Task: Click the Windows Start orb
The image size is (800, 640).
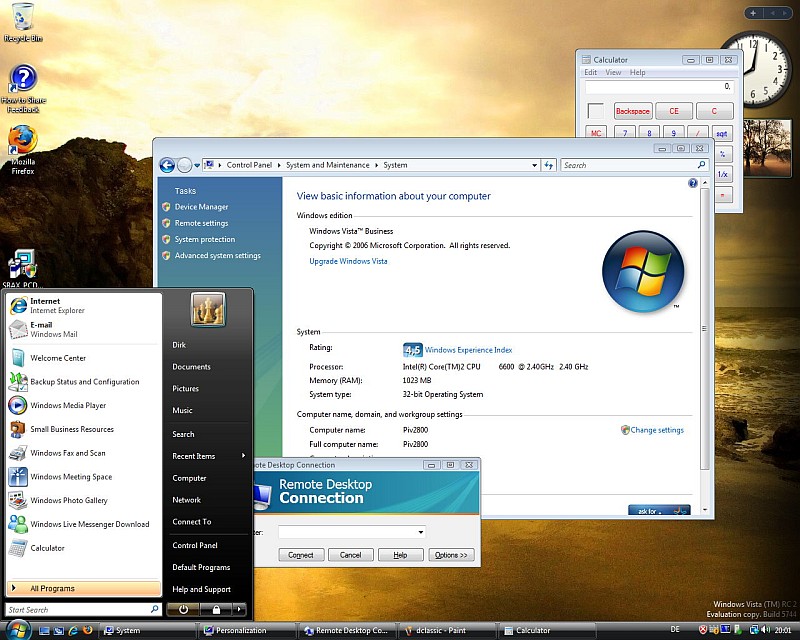Action: click(18, 629)
